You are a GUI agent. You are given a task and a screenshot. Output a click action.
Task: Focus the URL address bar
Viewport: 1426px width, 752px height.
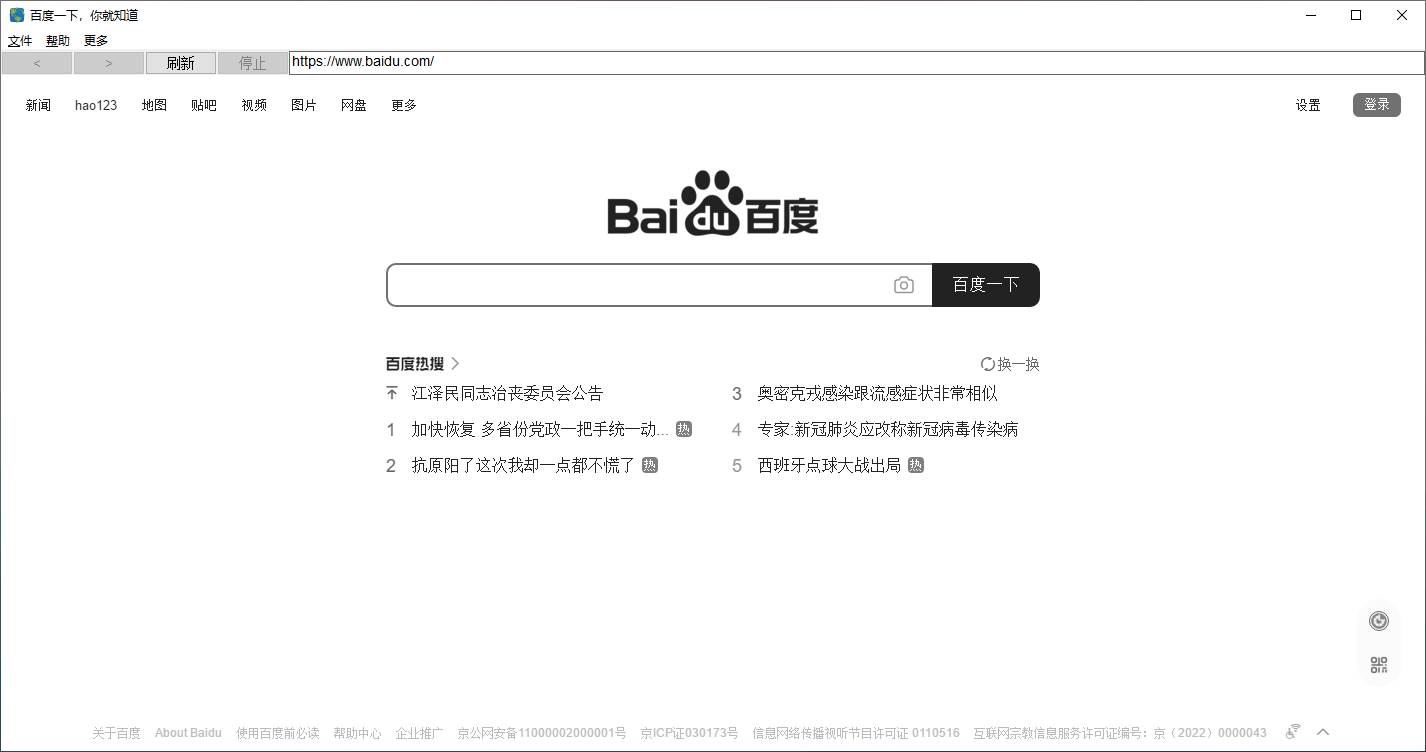856,62
